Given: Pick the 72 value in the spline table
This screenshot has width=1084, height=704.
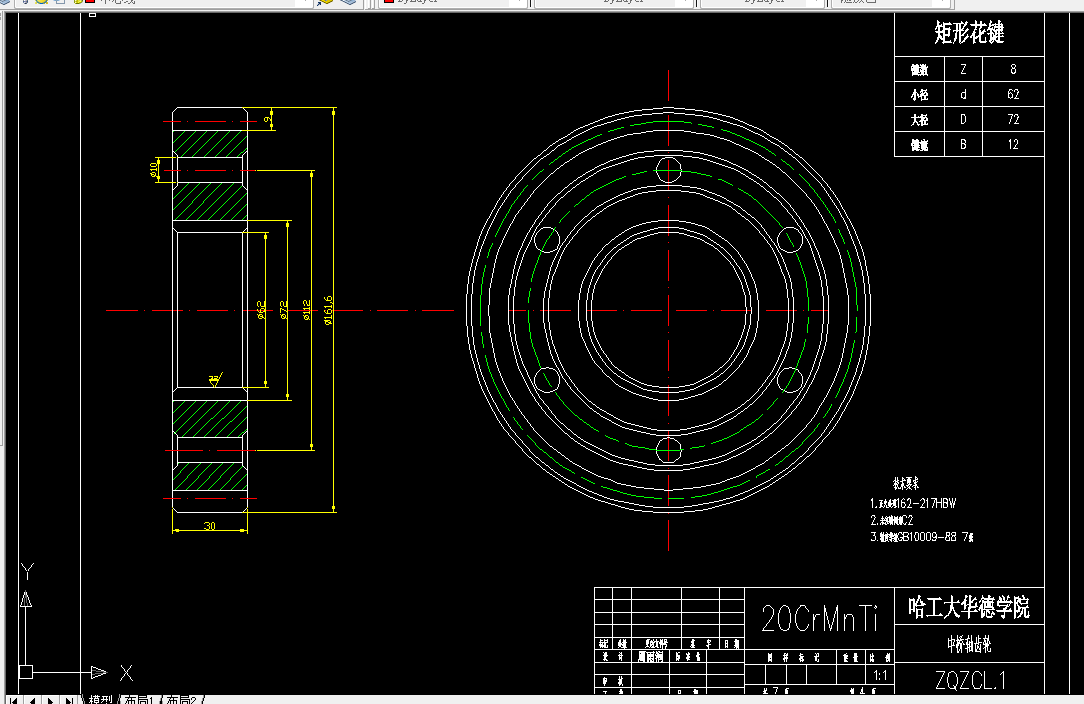Looking at the screenshot, I should click(1013, 119).
